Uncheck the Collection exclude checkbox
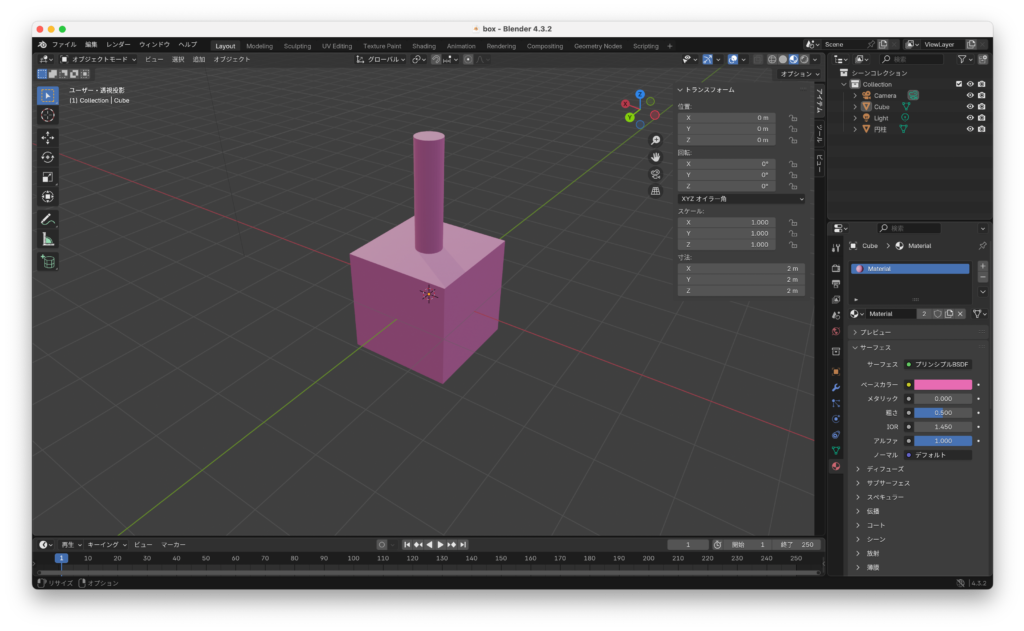This screenshot has width=1024, height=631. (959, 84)
